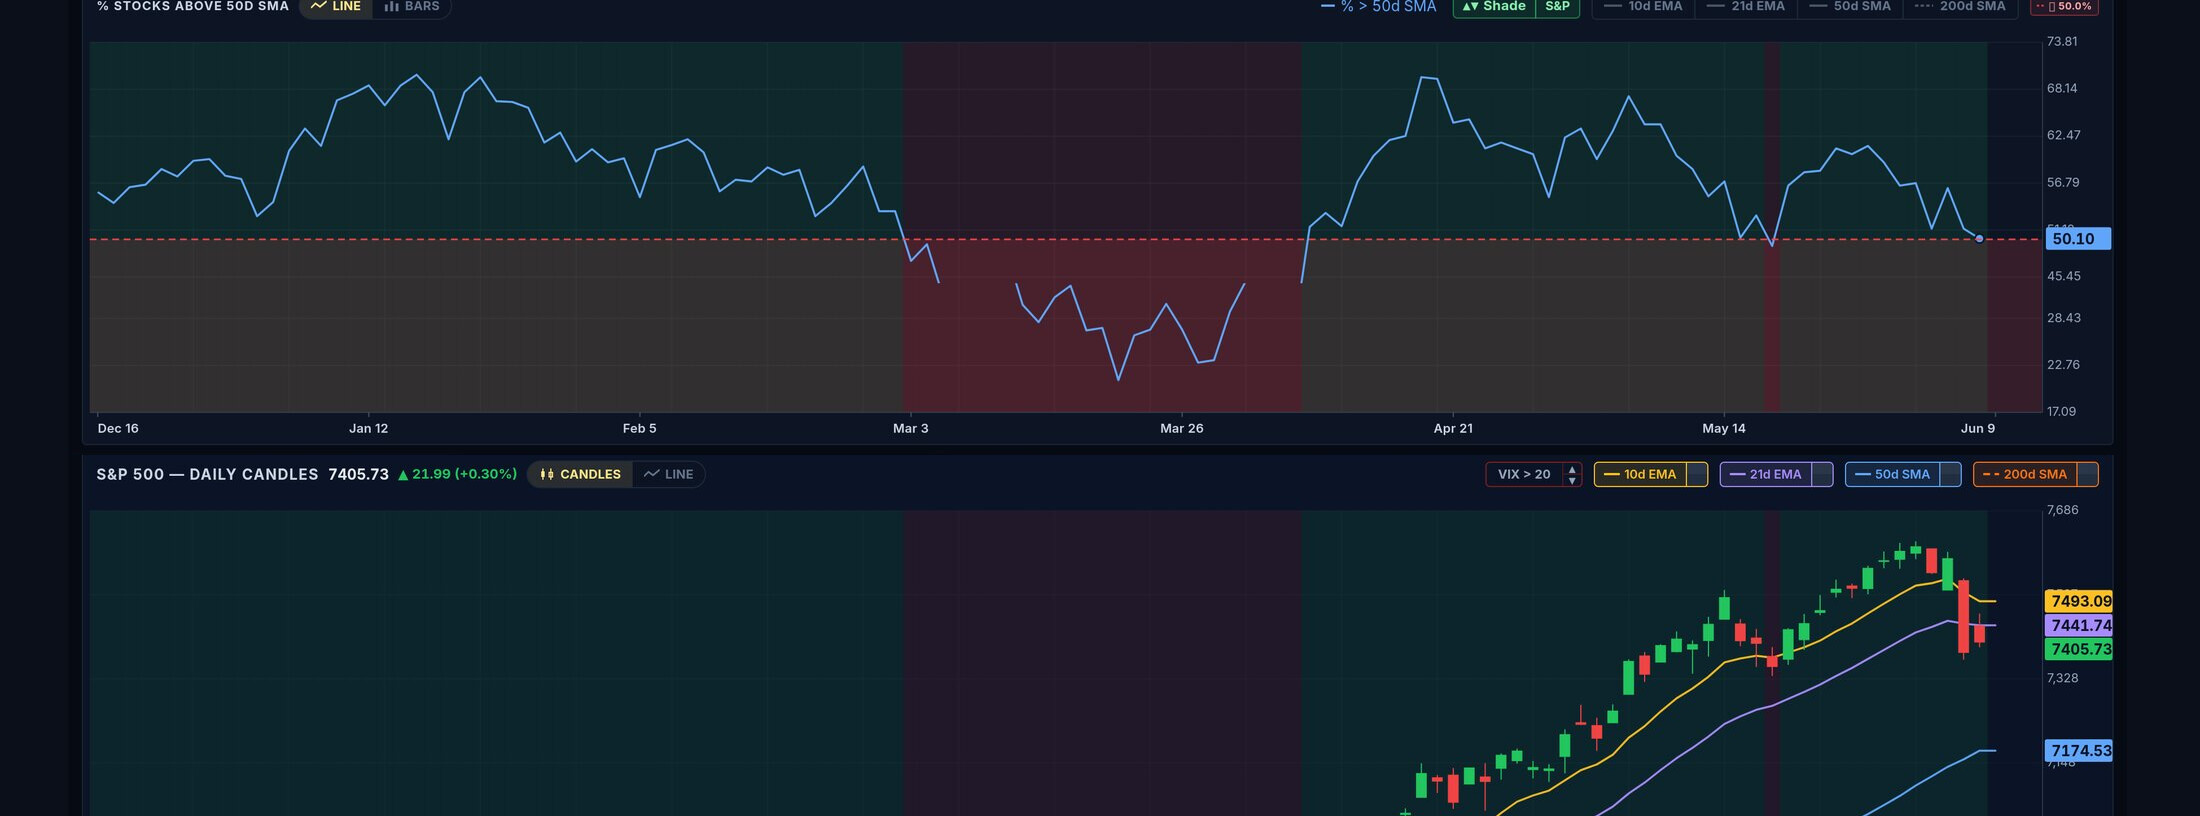
Task: Open color box beside blue 50d SMA
Action: coord(1951,474)
